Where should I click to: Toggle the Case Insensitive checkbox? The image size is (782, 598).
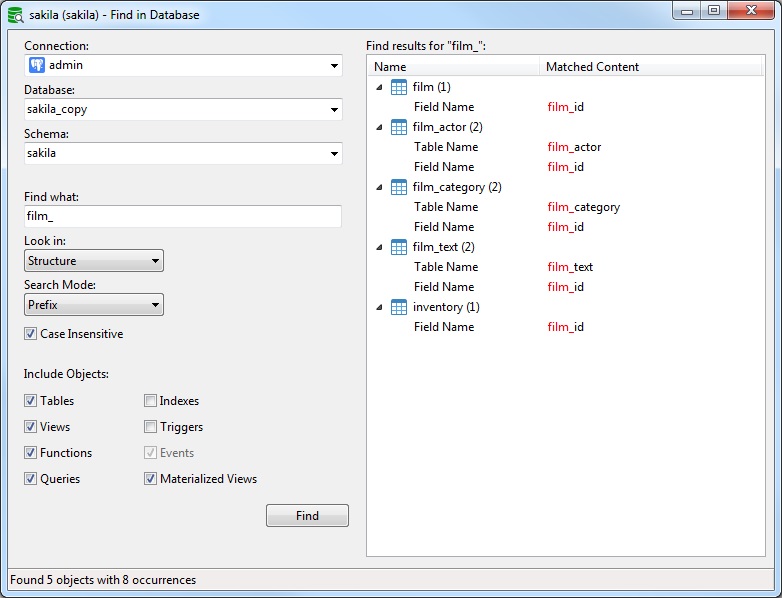[x=31, y=334]
